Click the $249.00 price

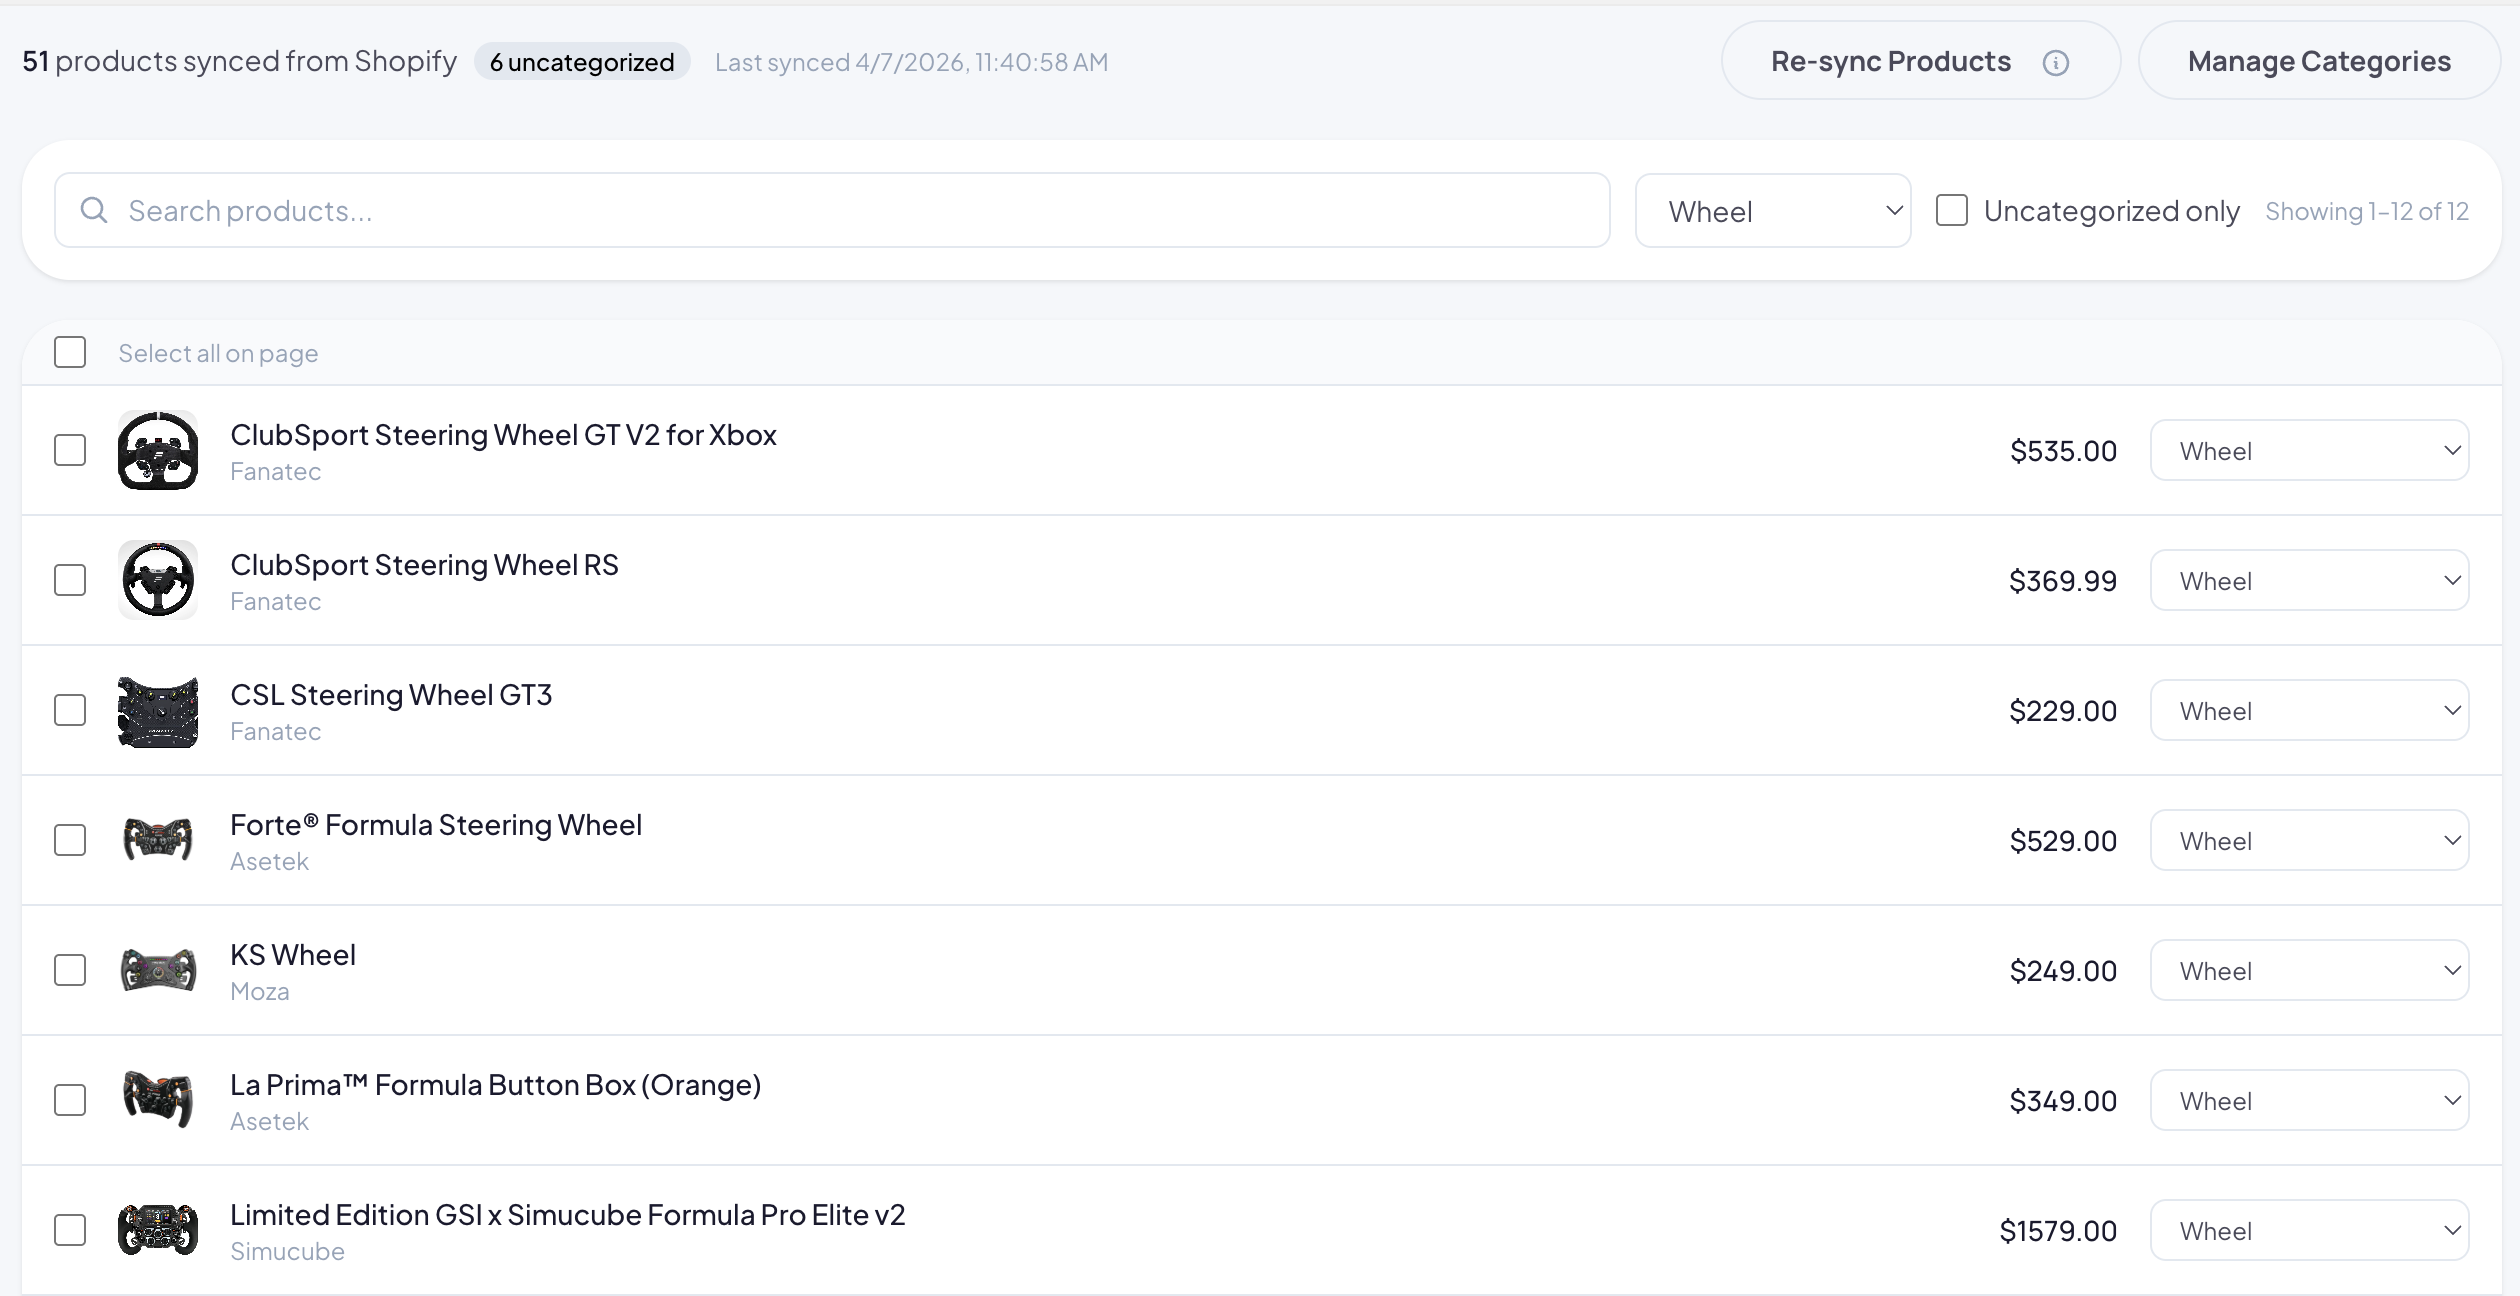[x=2063, y=971]
